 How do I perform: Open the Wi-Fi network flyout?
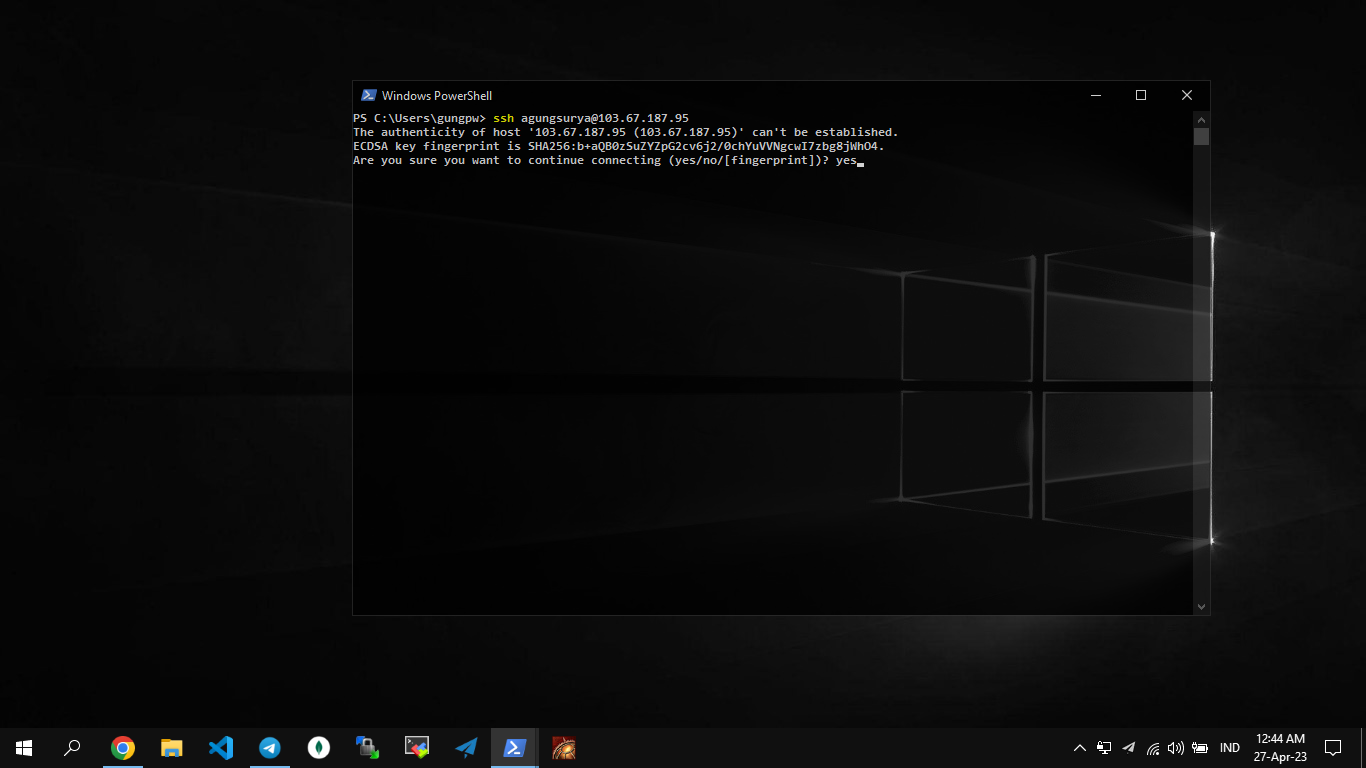(1153, 748)
